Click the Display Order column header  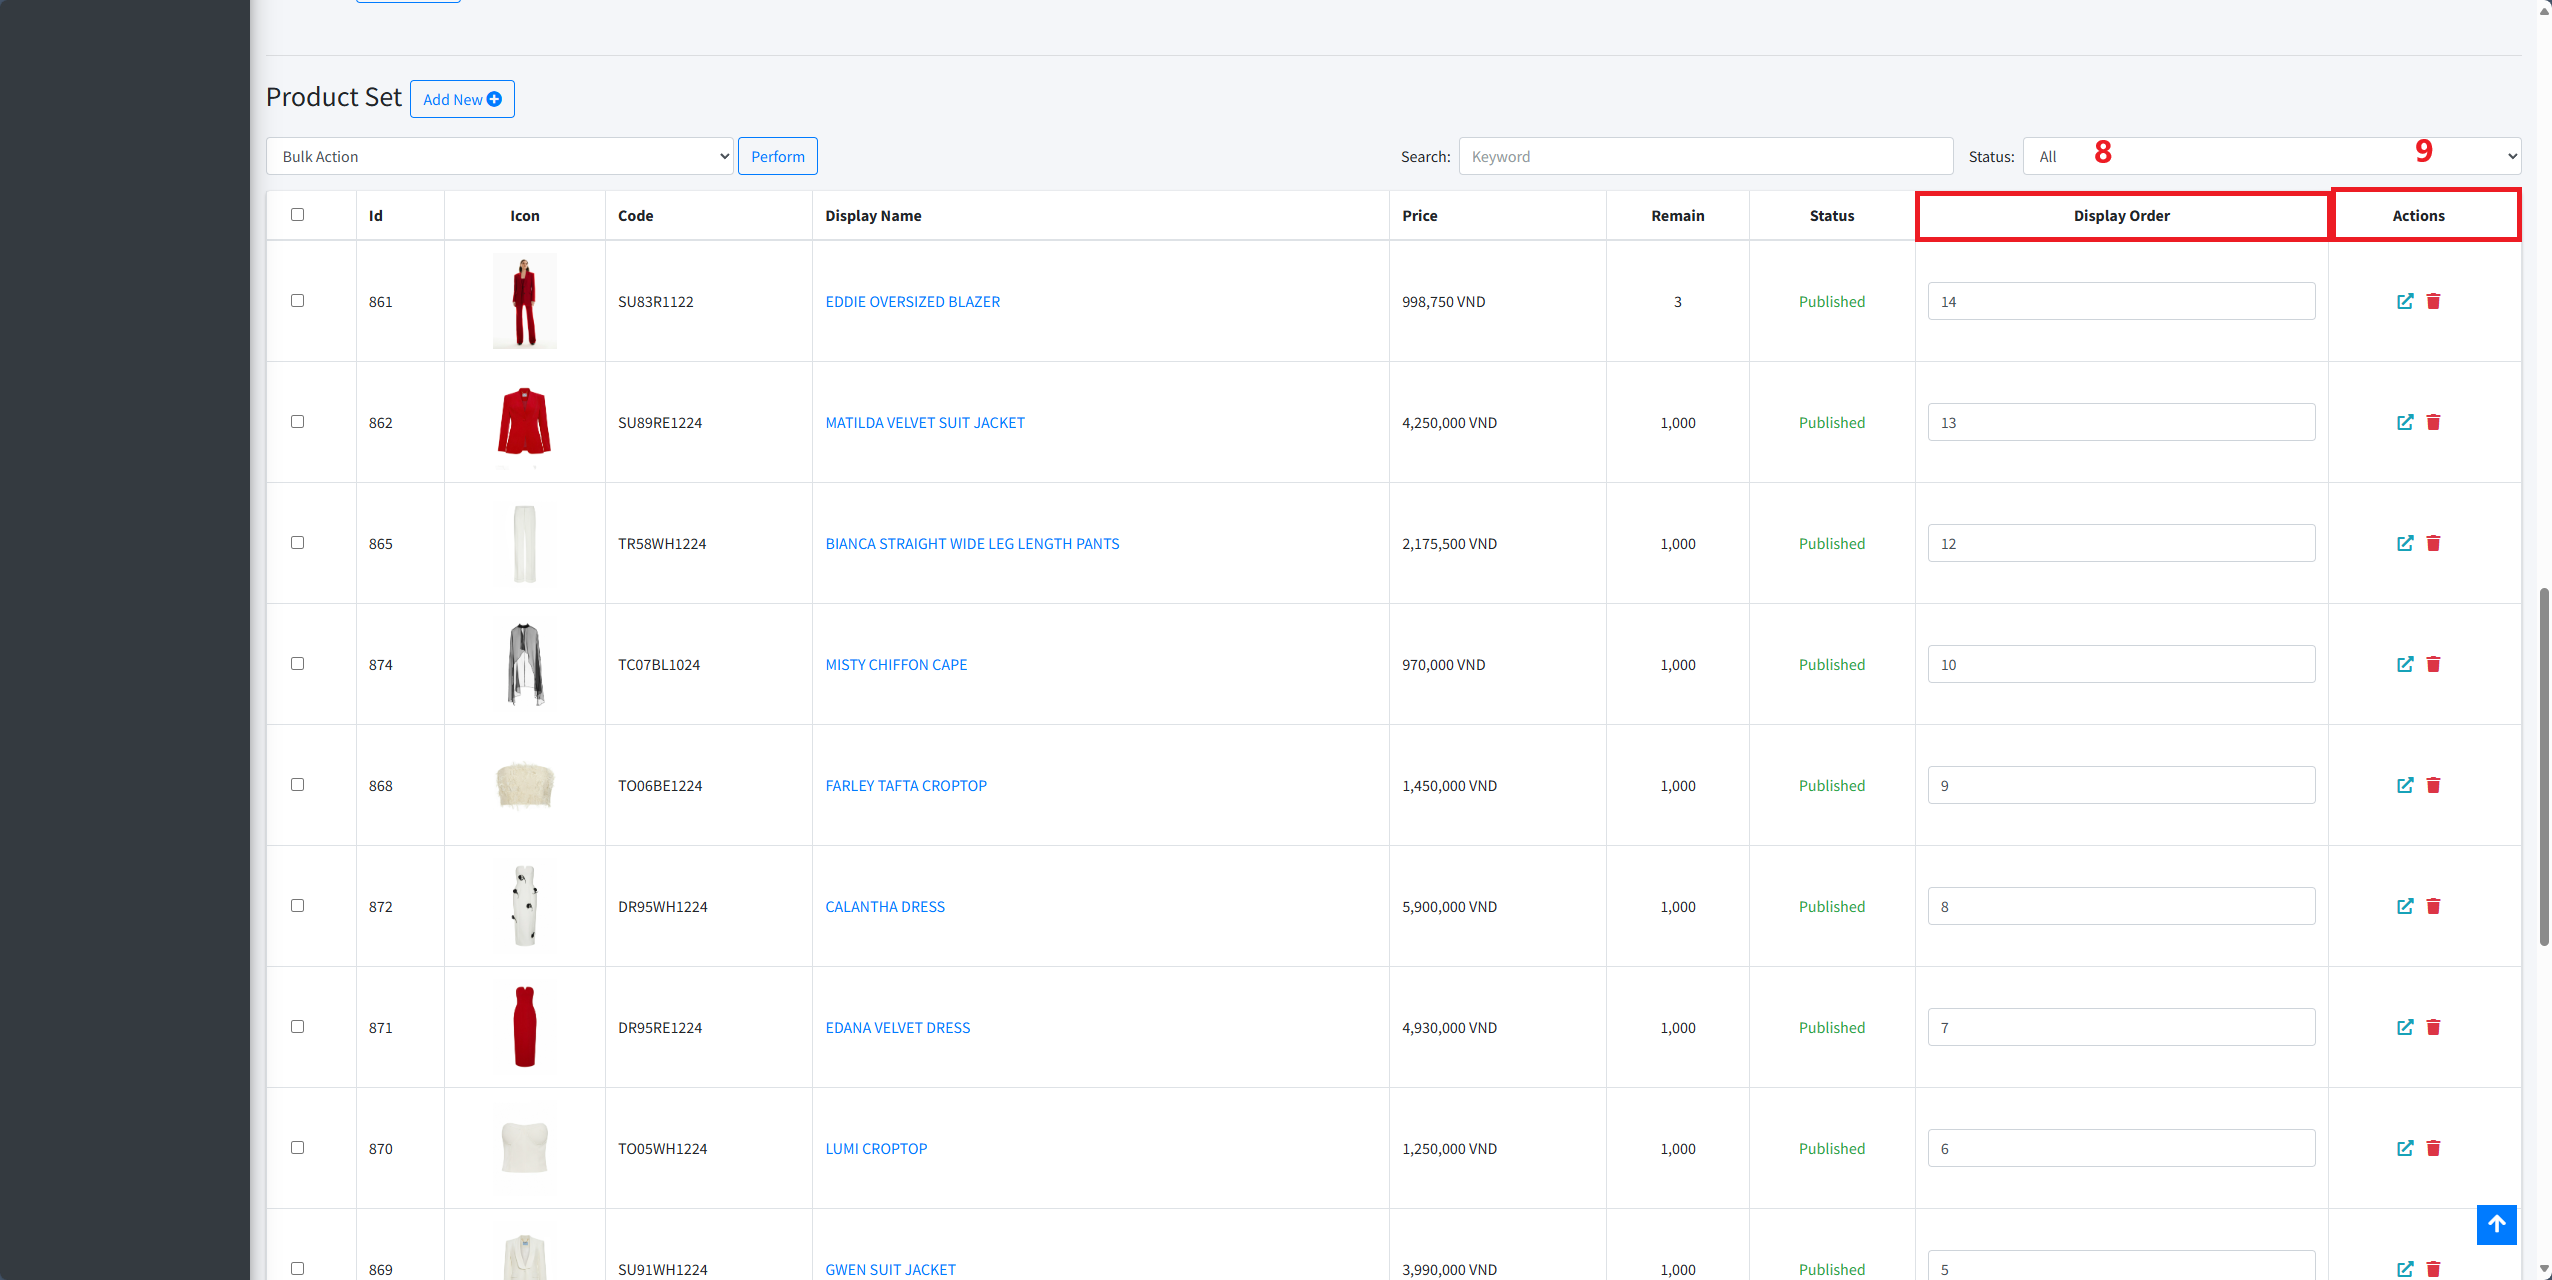point(2121,216)
